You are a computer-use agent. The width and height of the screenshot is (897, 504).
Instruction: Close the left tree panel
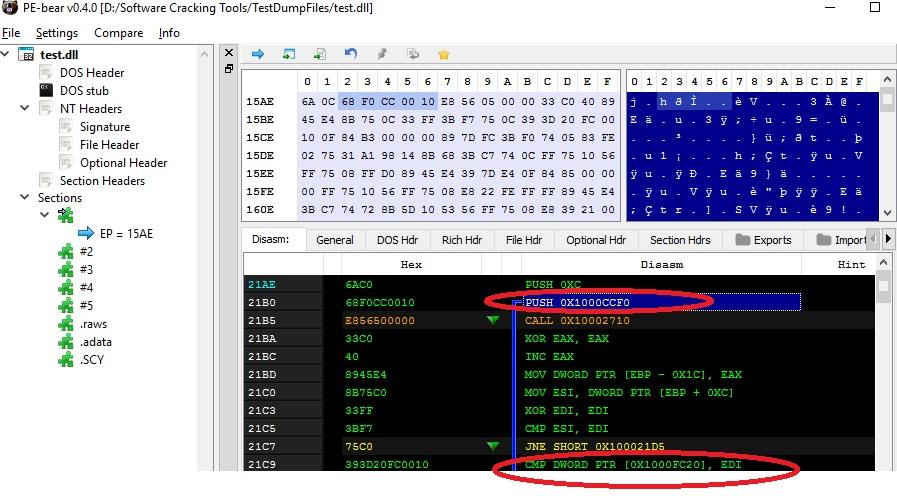229,52
